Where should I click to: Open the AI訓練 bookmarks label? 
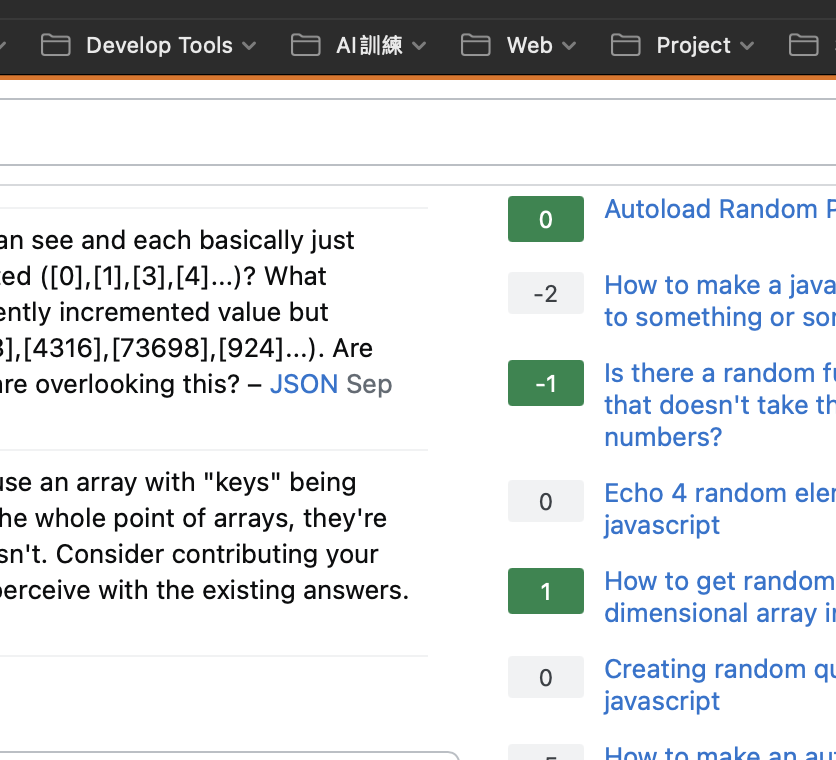pyautogui.click(x=369, y=45)
